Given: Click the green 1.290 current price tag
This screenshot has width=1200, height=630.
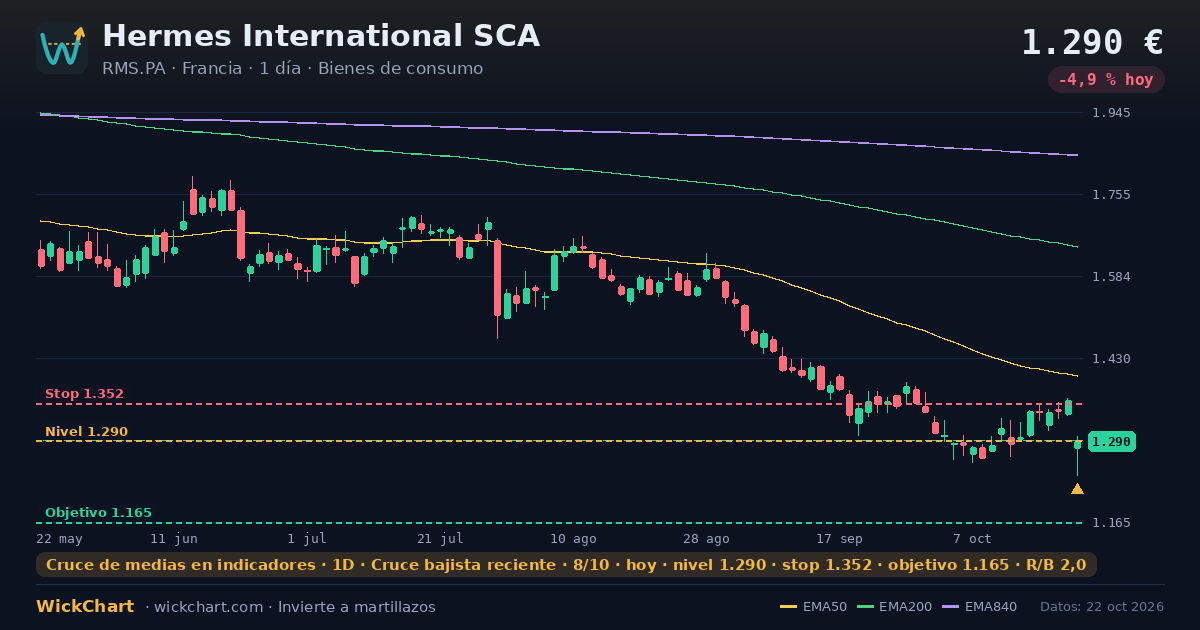Looking at the screenshot, I should [x=1111, y=441].
